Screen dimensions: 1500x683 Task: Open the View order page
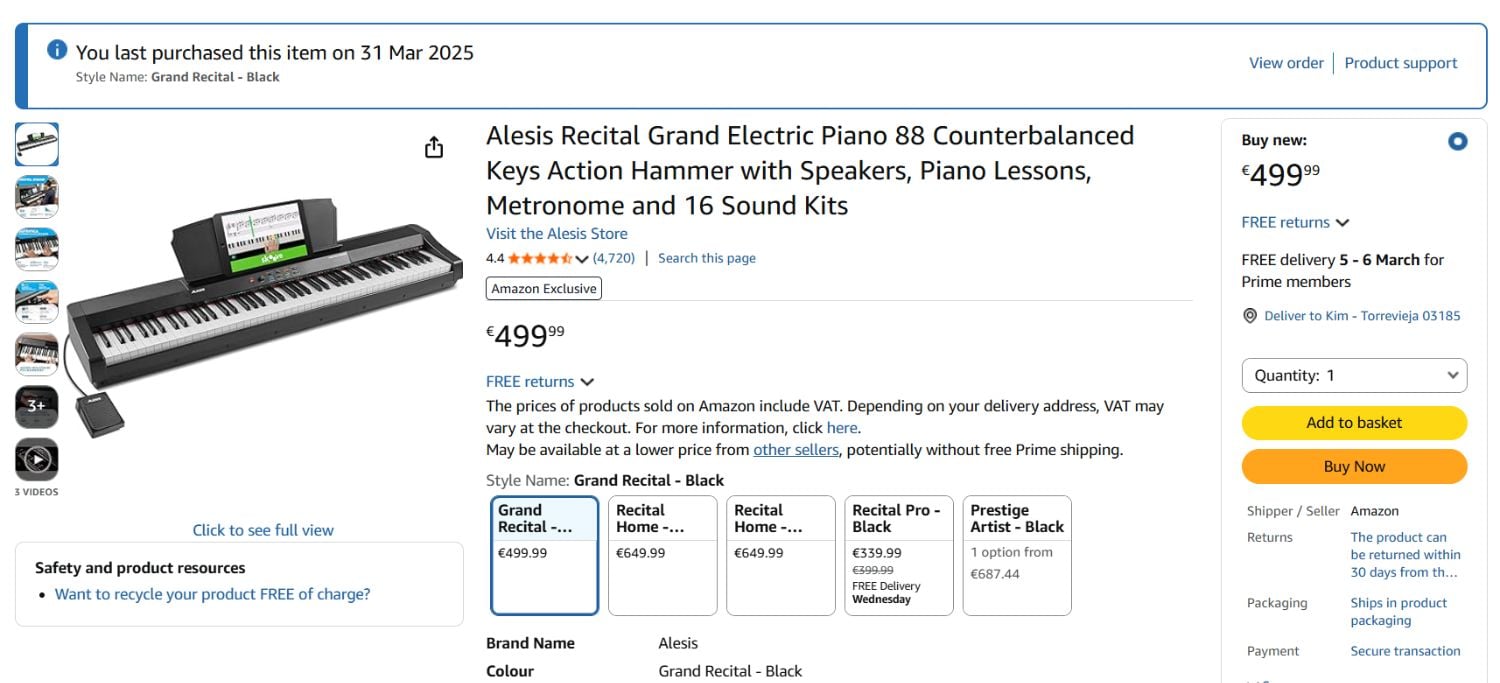1286,62
